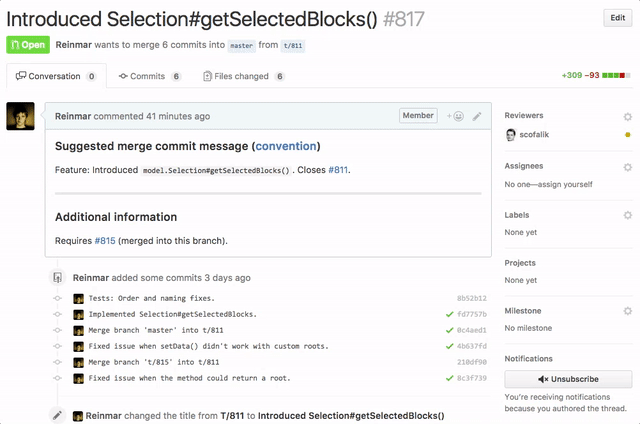Open the convention link

[285, 146]
